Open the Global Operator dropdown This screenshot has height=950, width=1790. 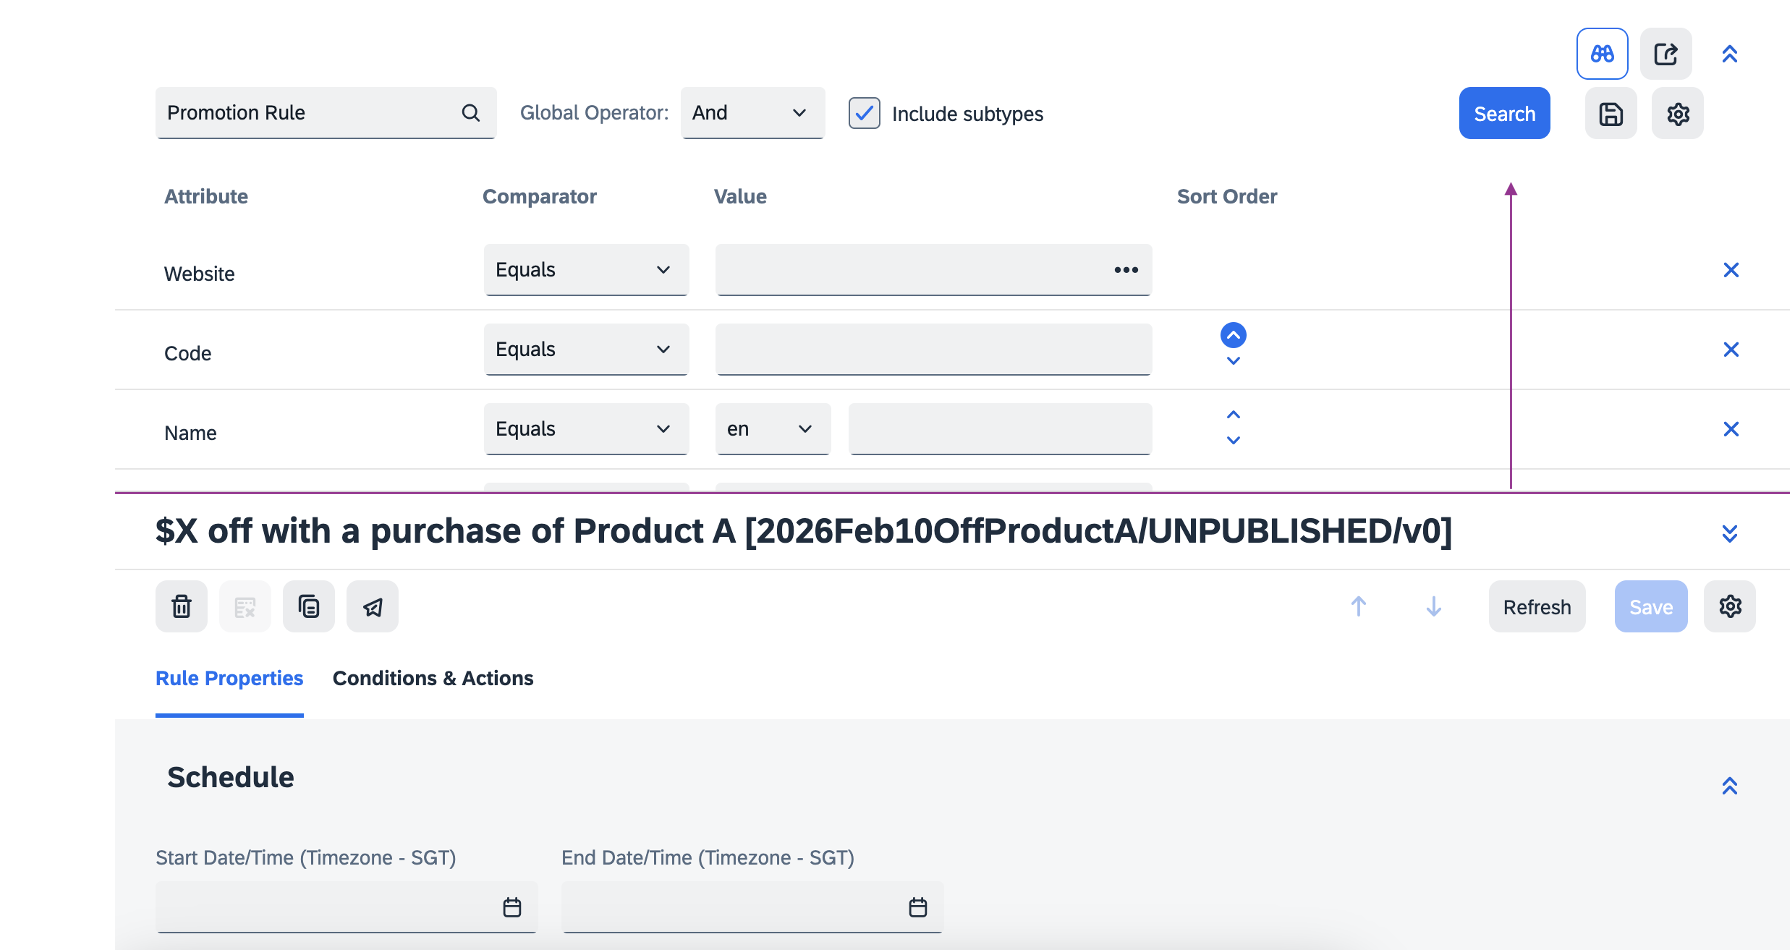pos(752,113)
